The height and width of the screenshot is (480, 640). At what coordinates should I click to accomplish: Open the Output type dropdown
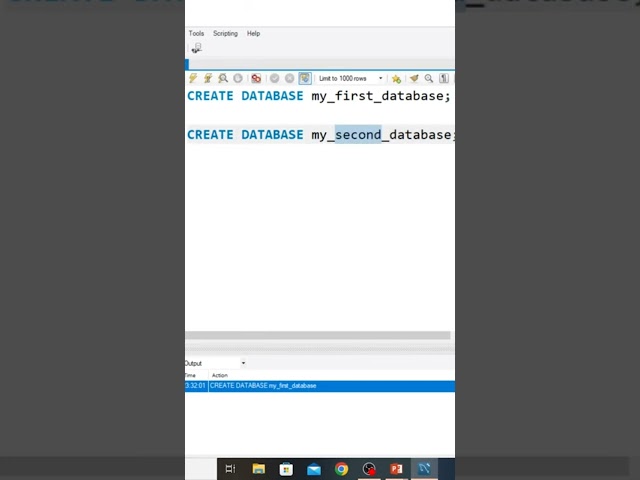(x=215, y=363)
